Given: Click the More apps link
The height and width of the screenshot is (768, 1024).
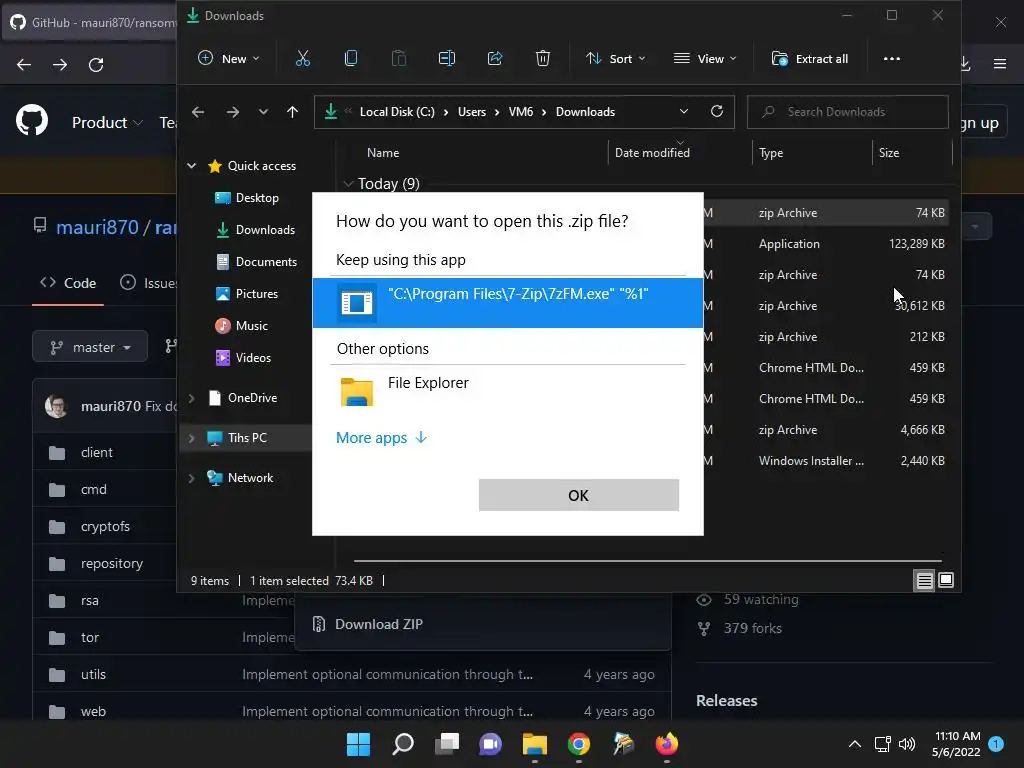Looking at the screenshot, I should coord(381,438).
